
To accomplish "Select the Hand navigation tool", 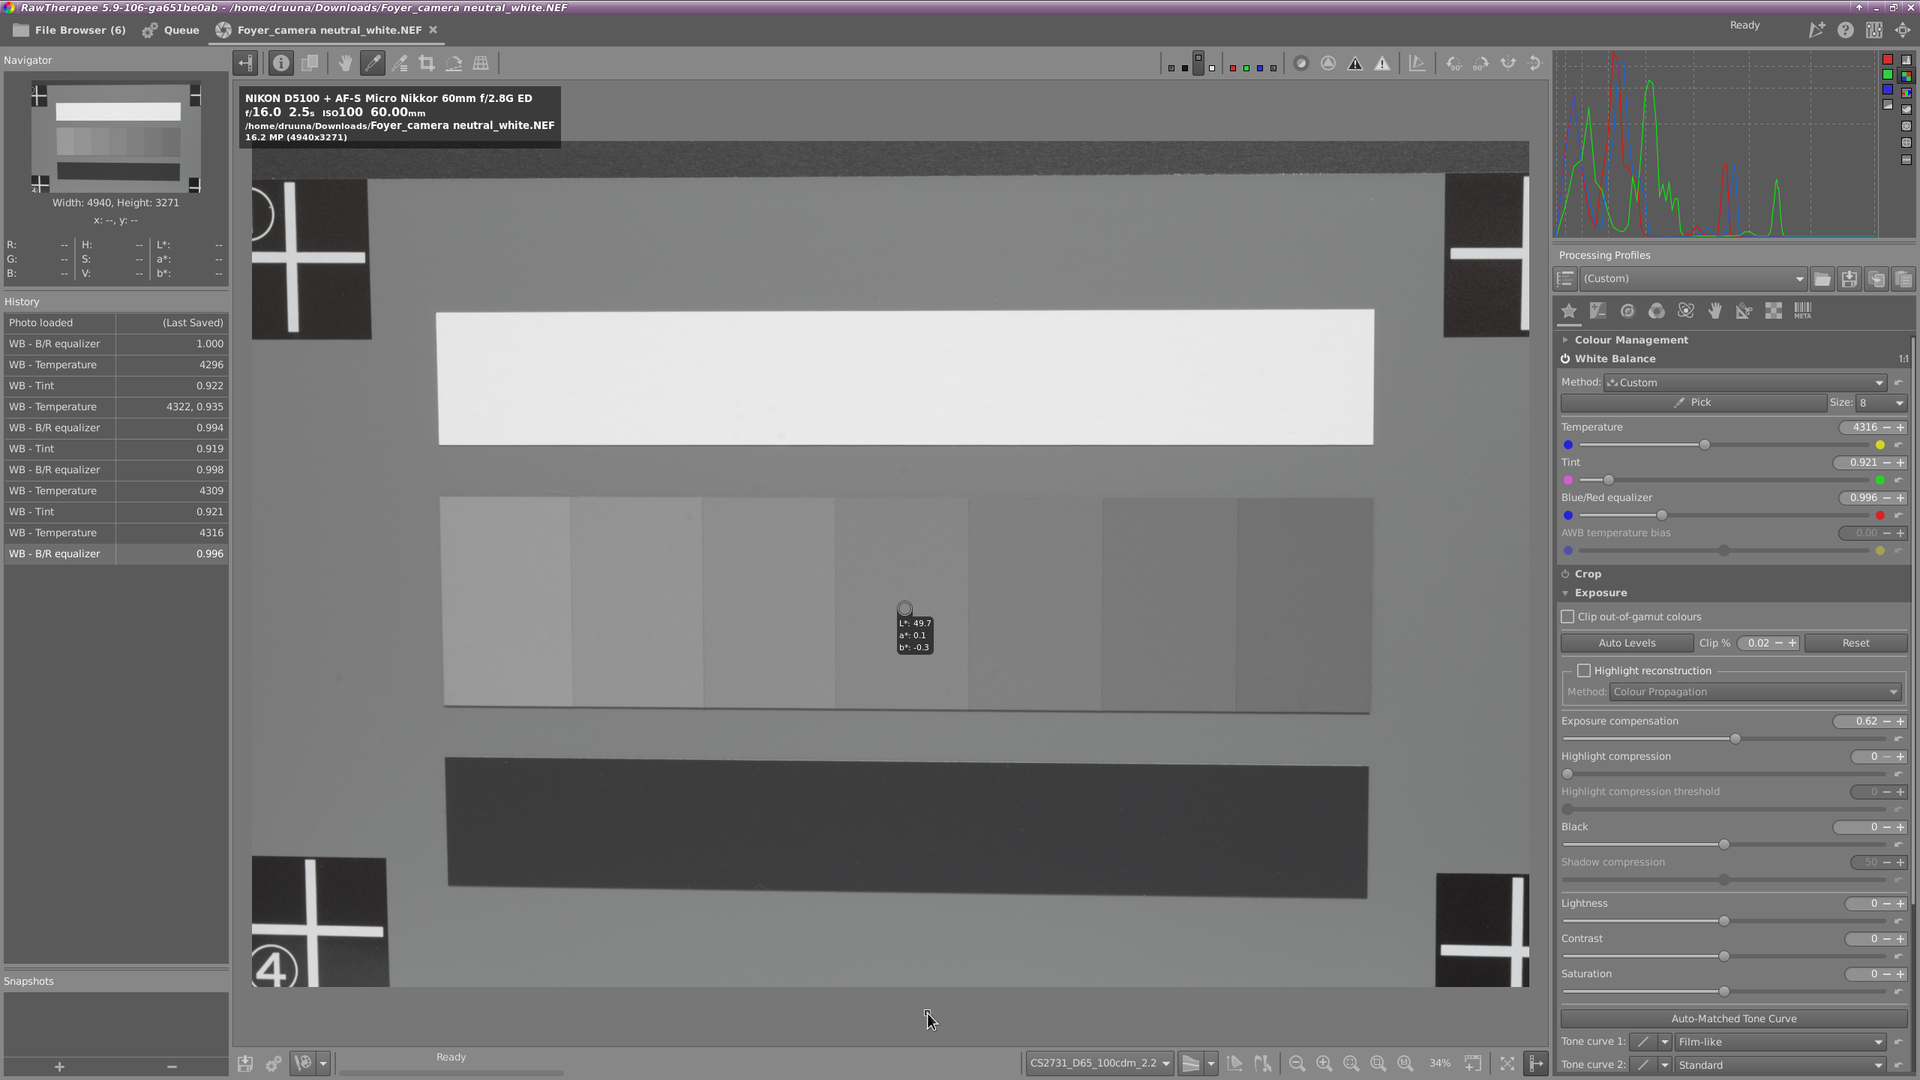I will (345, 63).
